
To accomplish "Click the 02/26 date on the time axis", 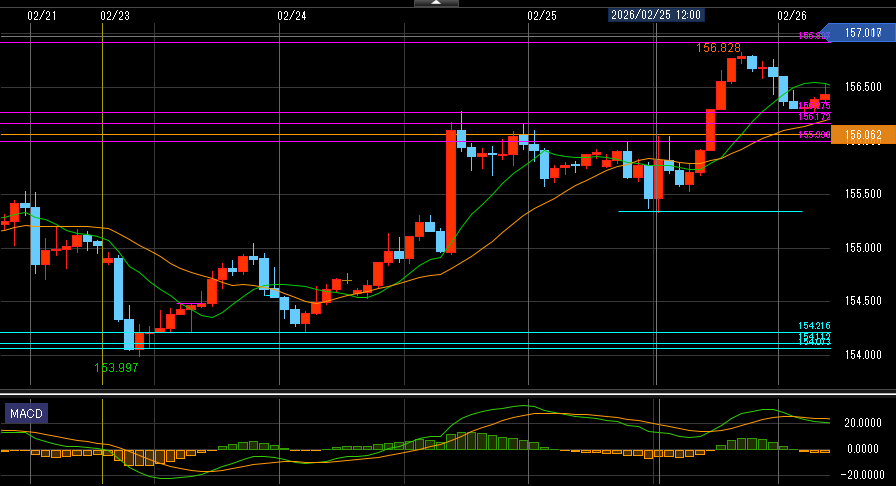I will tap(791, 15).
